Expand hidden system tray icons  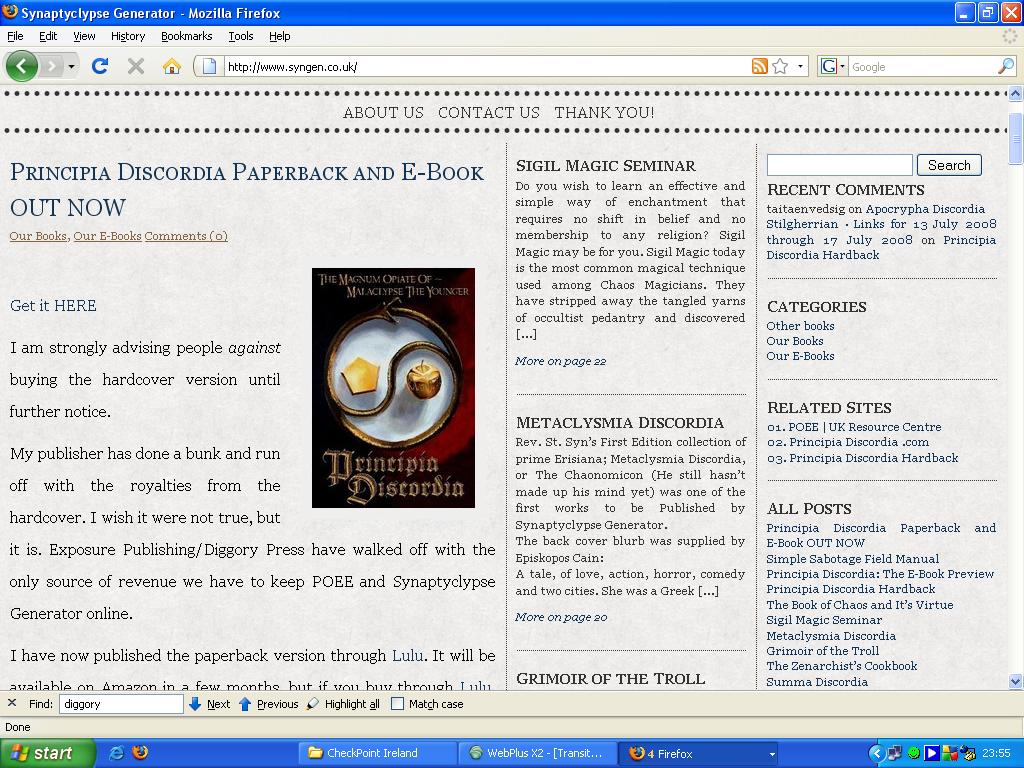(x=876, y=753)
